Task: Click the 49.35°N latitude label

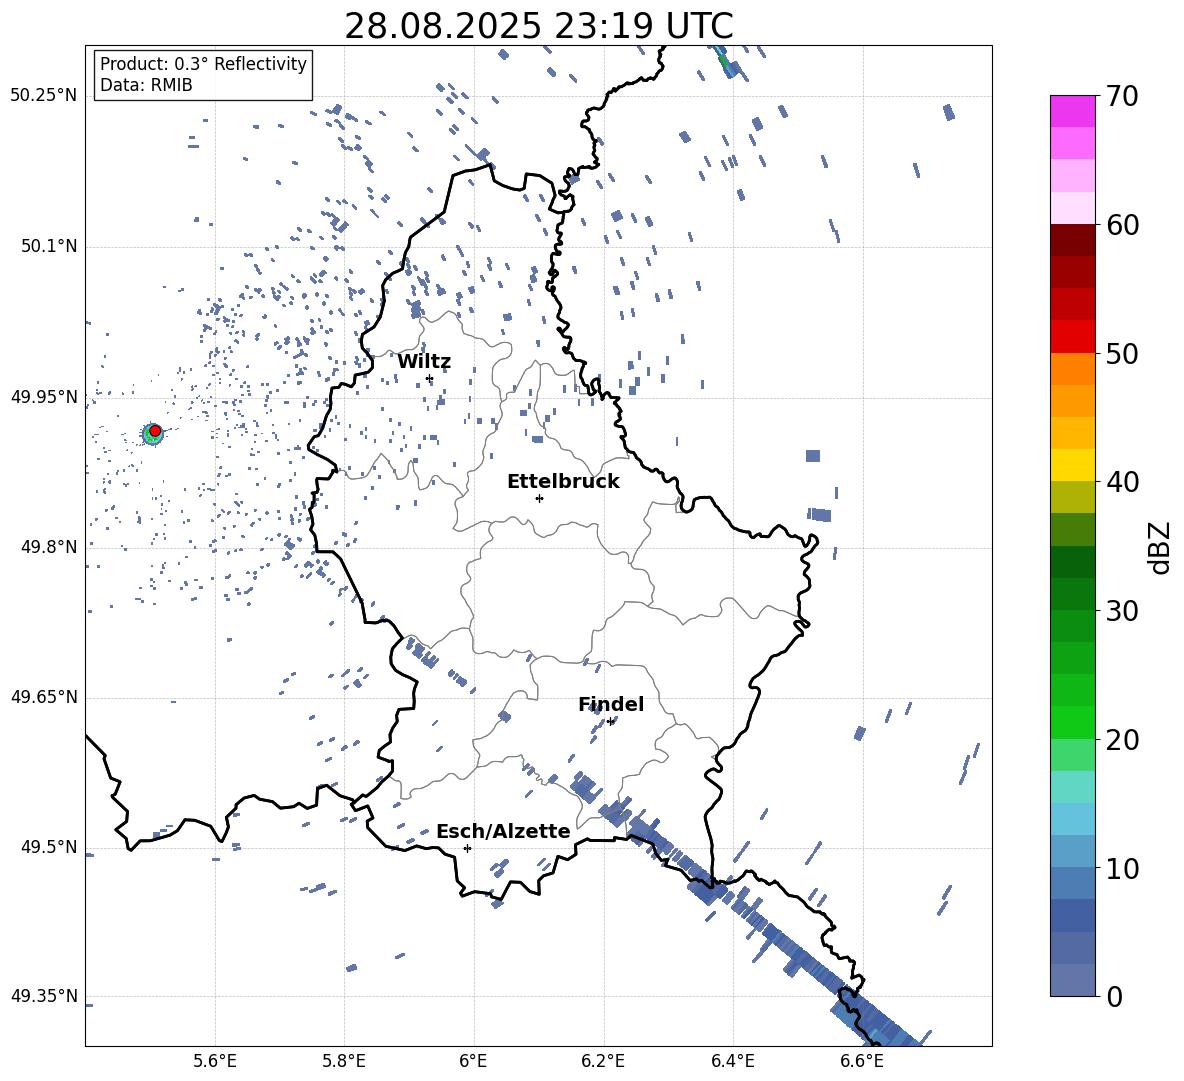Action: coord(44,996)
